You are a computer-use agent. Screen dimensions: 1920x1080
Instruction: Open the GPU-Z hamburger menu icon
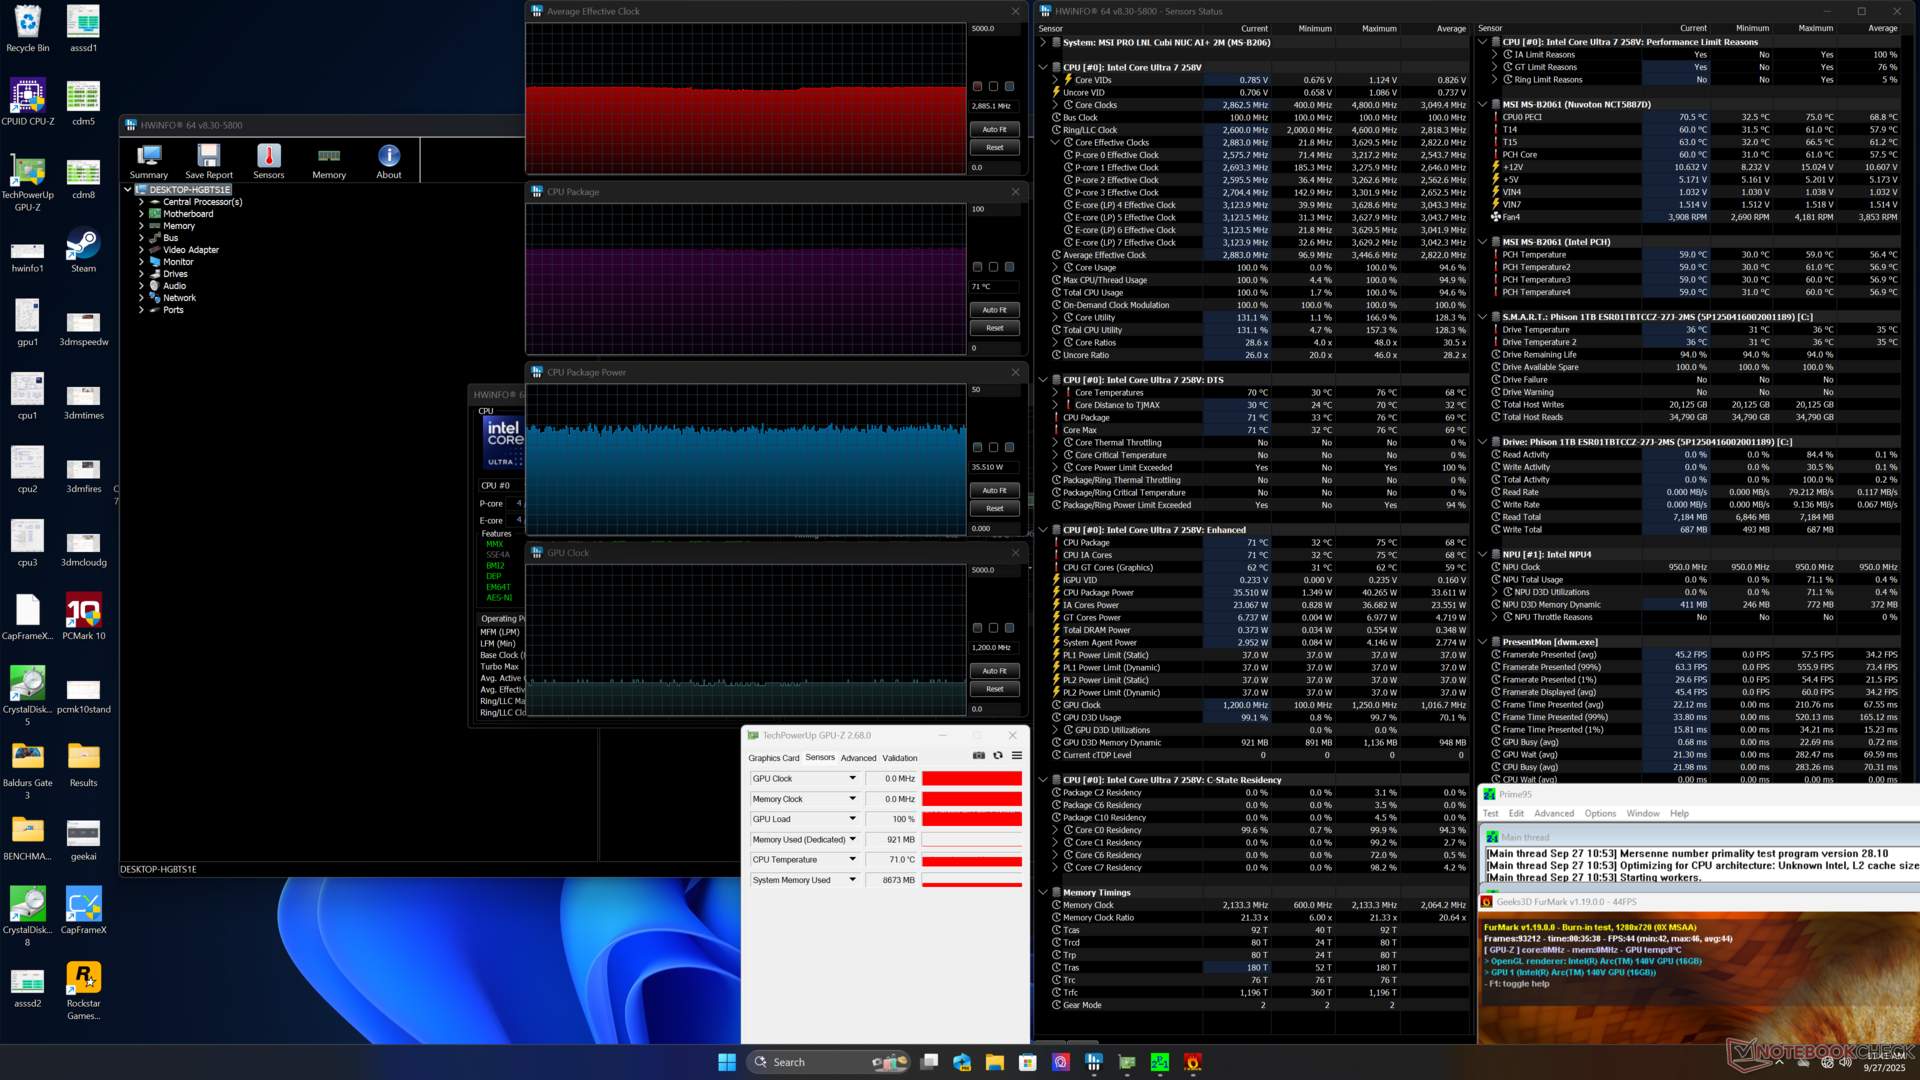pyautogui.click(x=1017, y=756)
